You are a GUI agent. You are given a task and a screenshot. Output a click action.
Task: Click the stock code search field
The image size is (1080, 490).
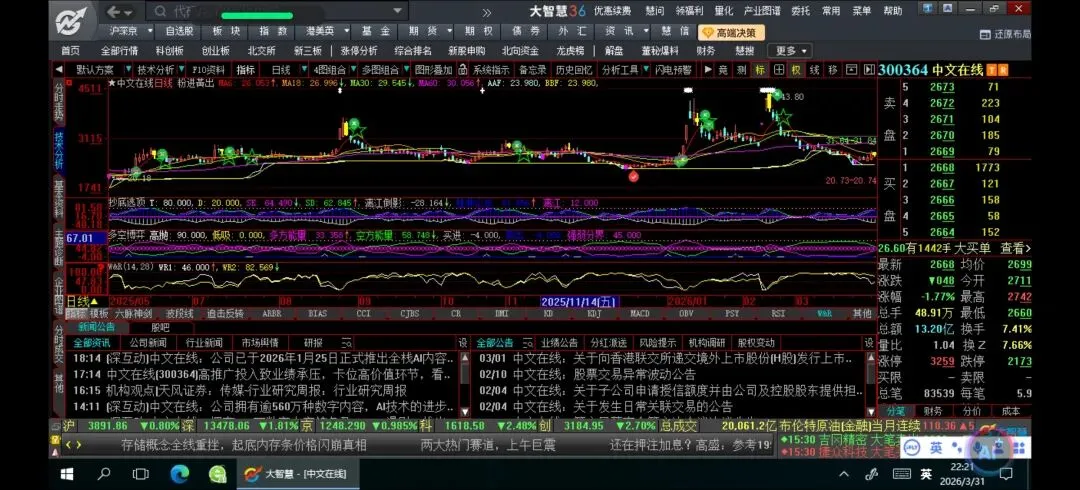pyautogui.click(x=276, y=12)
